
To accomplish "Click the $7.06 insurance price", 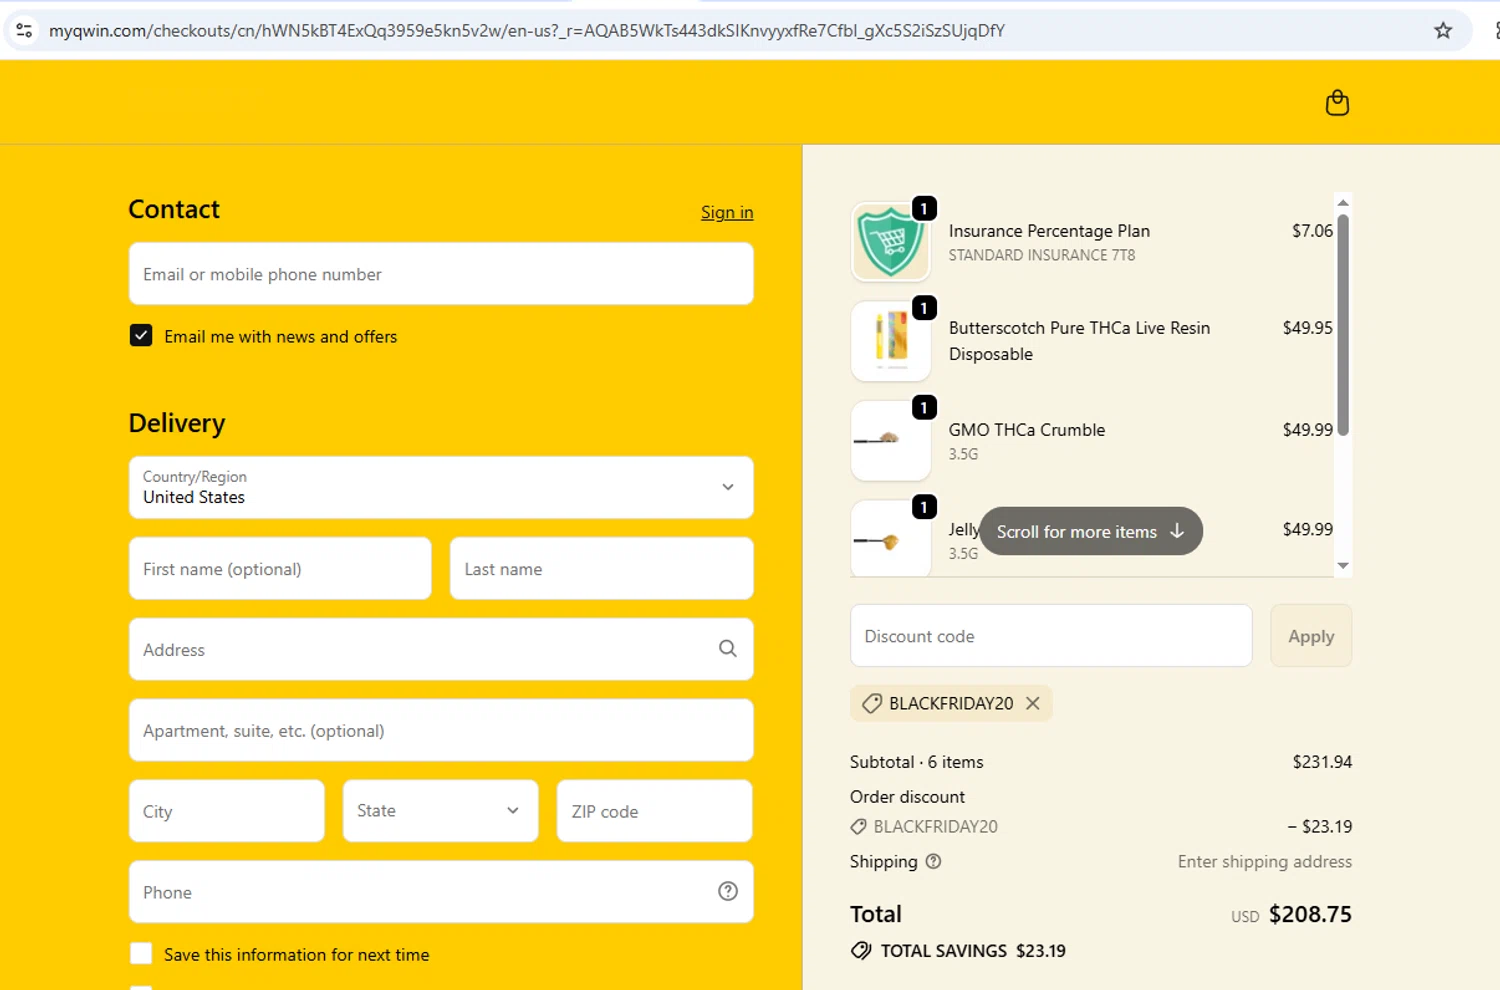I will pos(1312,231).
